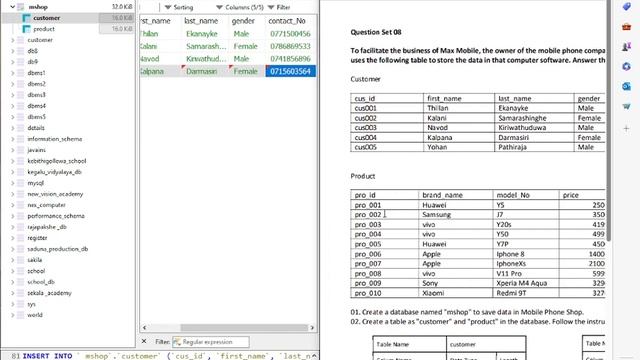Expand the mysql database node

pos(13,183)
